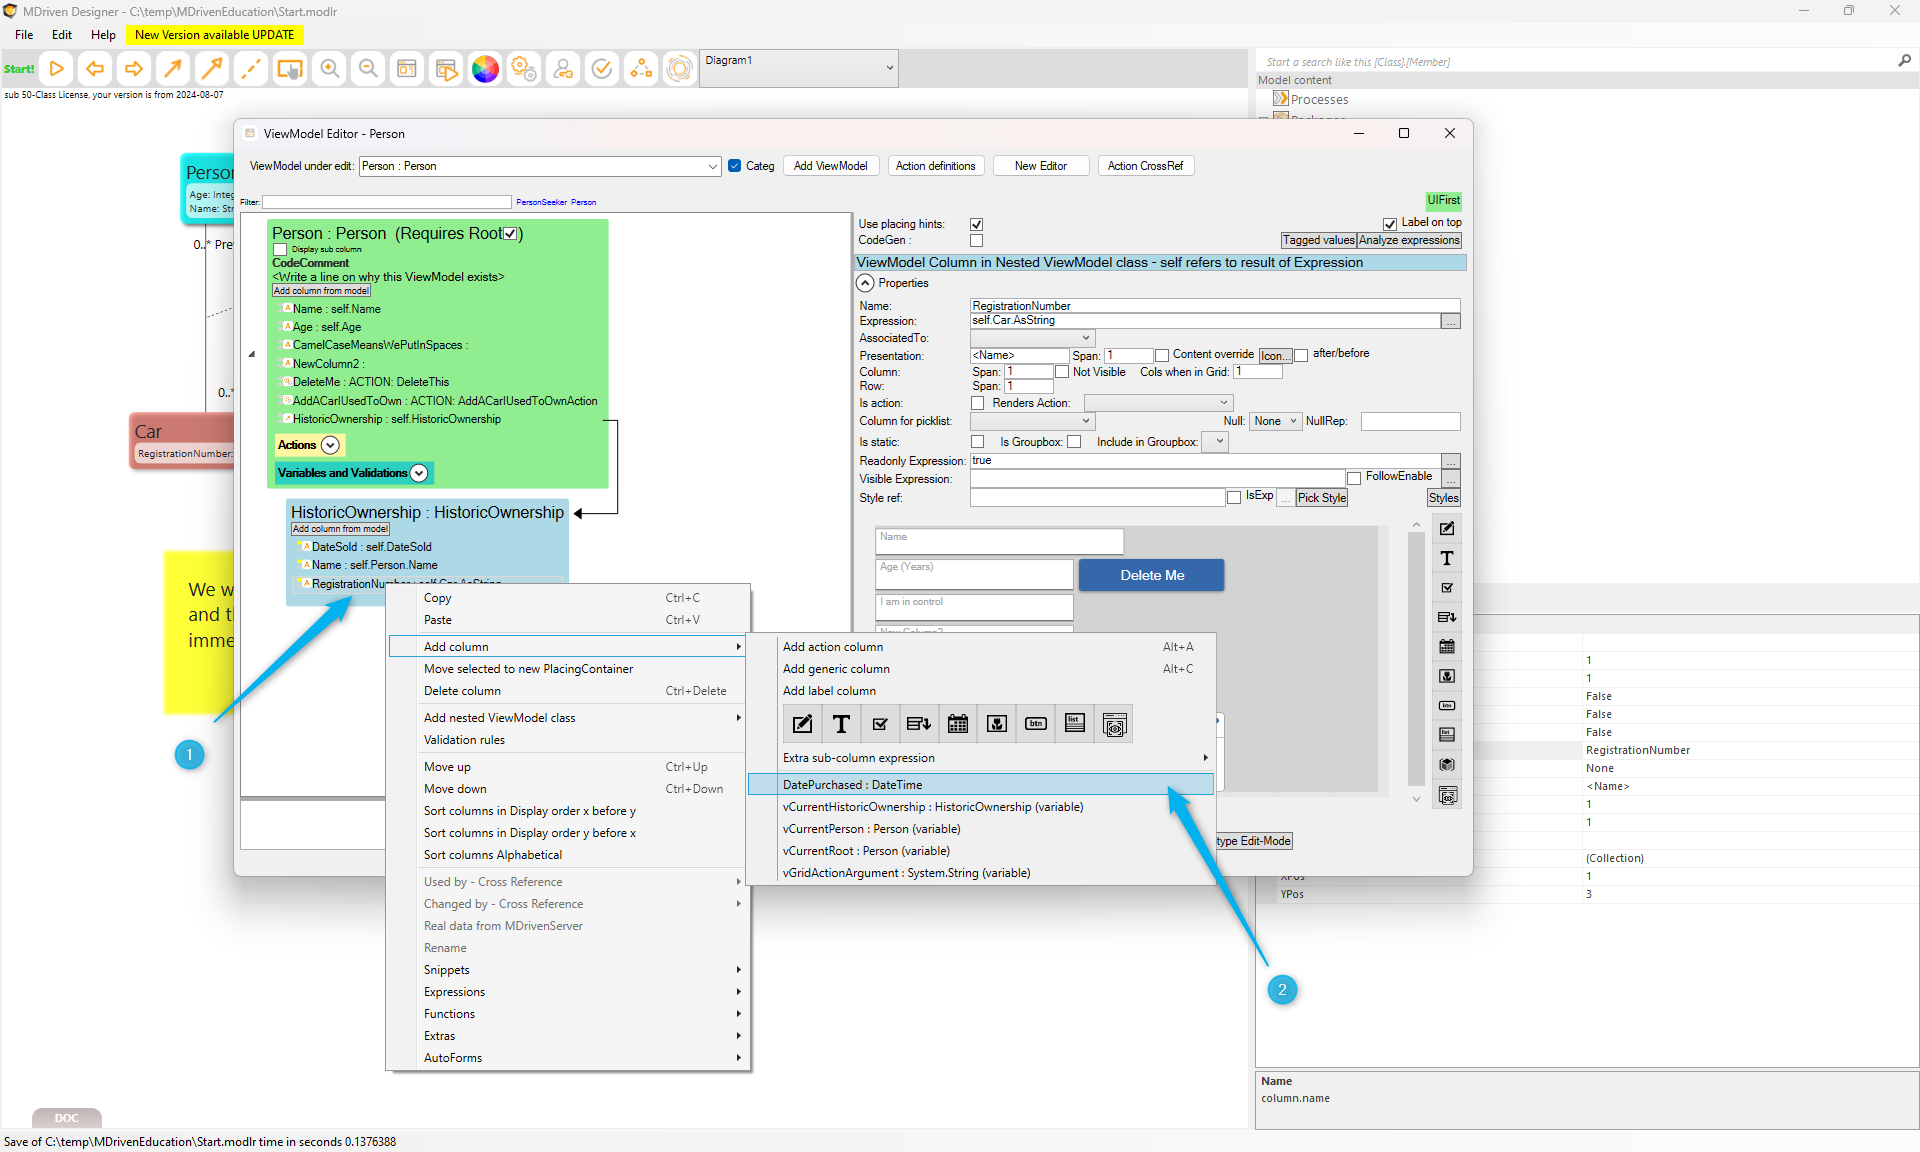Click the zoom in magnifier toolbar icon
The height and width of the screenshot is (1152, 1920).
pyautogui.click(x=329, y=69)
